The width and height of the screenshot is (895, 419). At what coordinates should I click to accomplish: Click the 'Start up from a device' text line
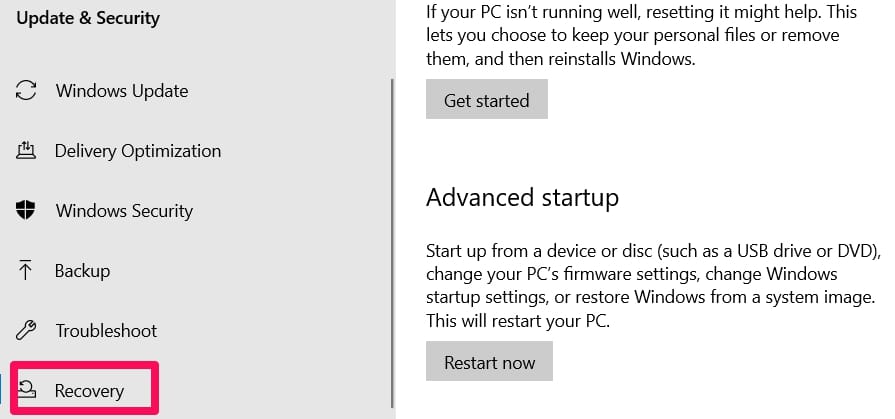coord(654,251)
